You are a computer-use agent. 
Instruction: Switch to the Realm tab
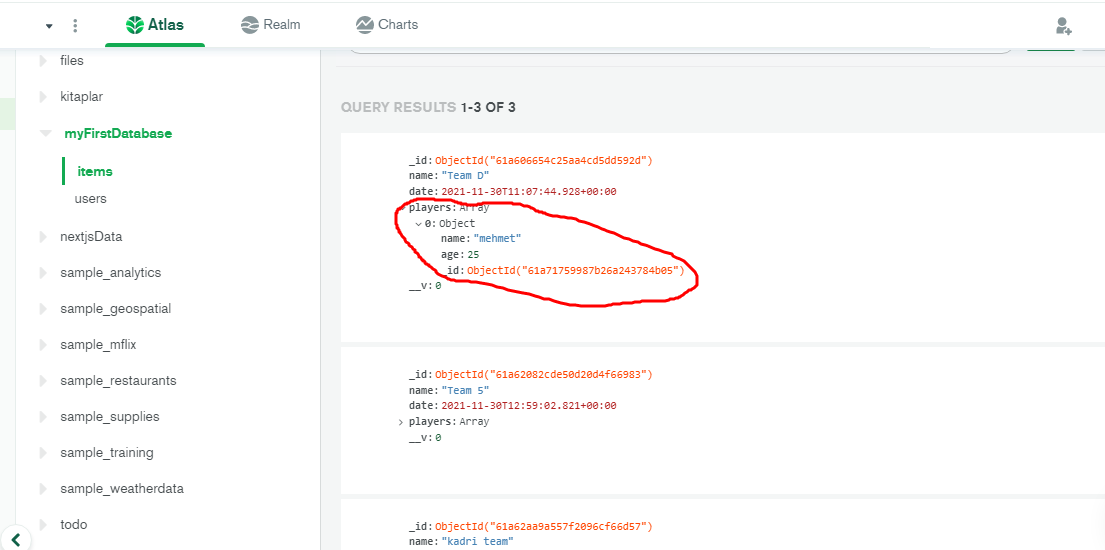[x=271, y=25]
